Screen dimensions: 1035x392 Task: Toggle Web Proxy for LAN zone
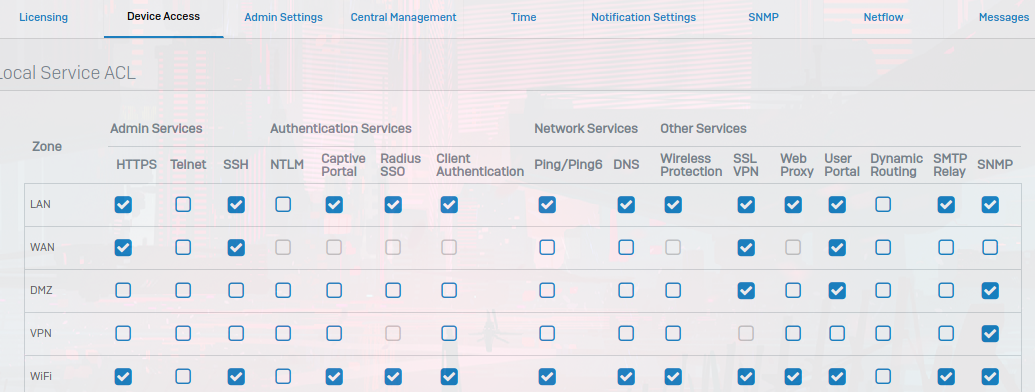[x=793, y=205]
